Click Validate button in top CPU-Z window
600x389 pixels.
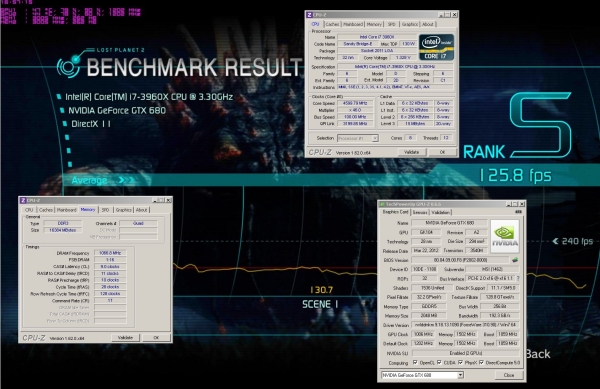point(411,152)
